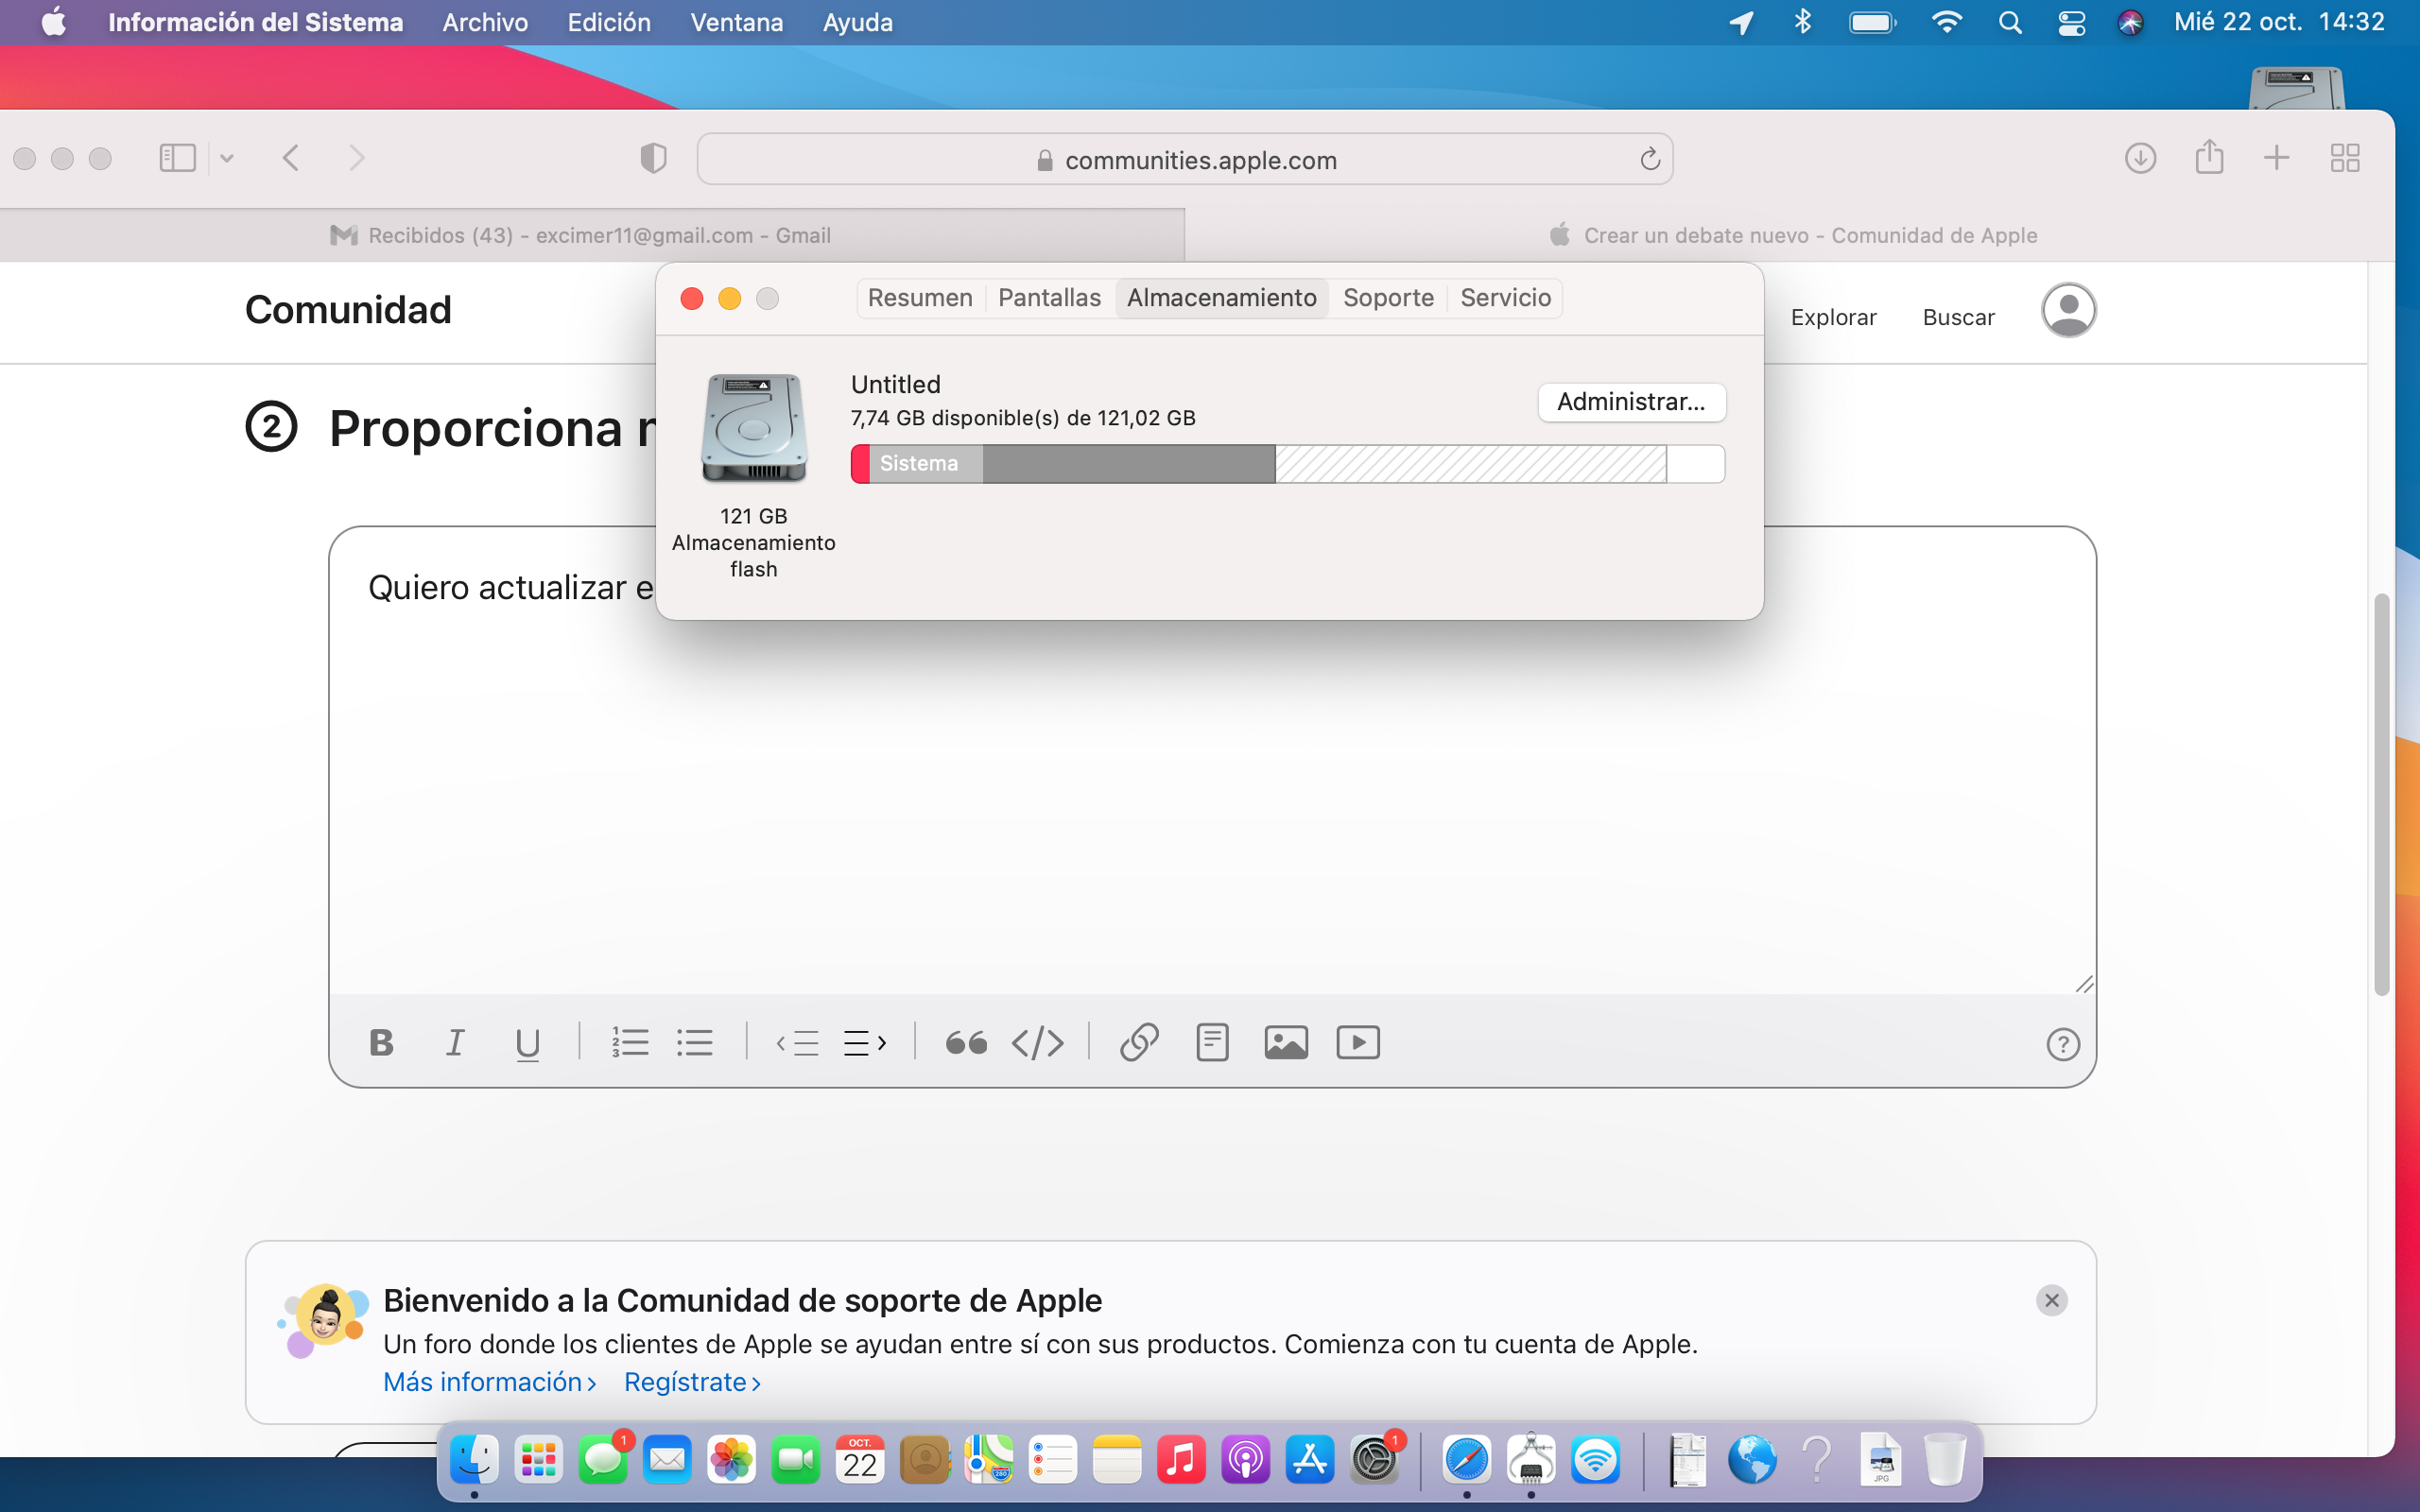Open the Regístrate link
This screenshot has width=2420, height=1512.
tap(692, 1382)
